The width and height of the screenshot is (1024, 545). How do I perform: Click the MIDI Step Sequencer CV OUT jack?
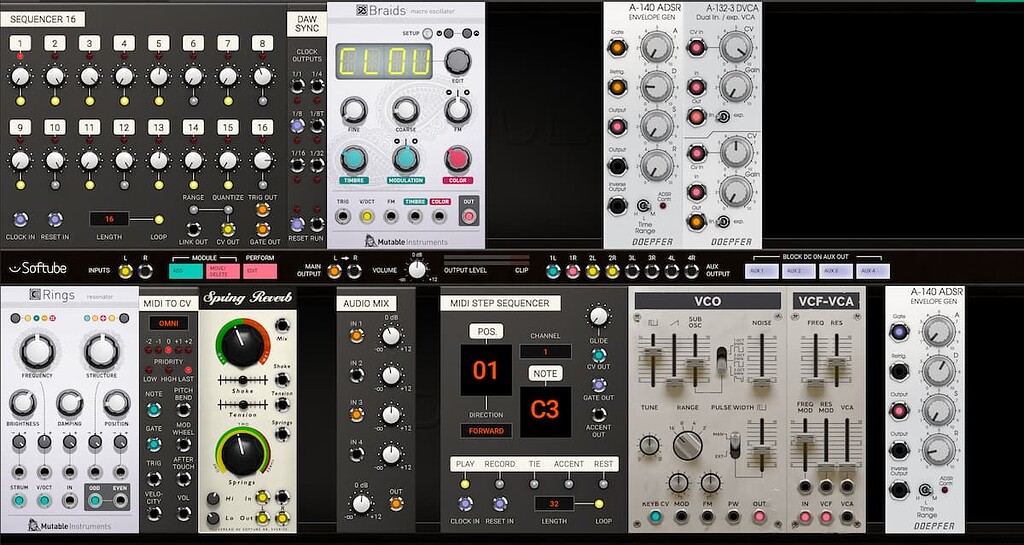pyautogui.click(x=598, y=355)
